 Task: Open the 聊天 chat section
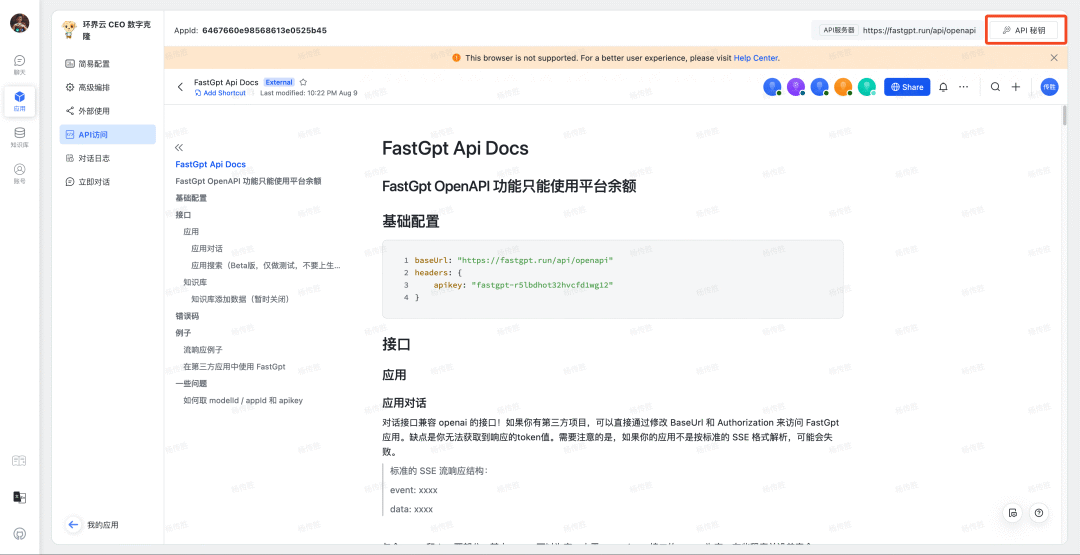(19, 64)
